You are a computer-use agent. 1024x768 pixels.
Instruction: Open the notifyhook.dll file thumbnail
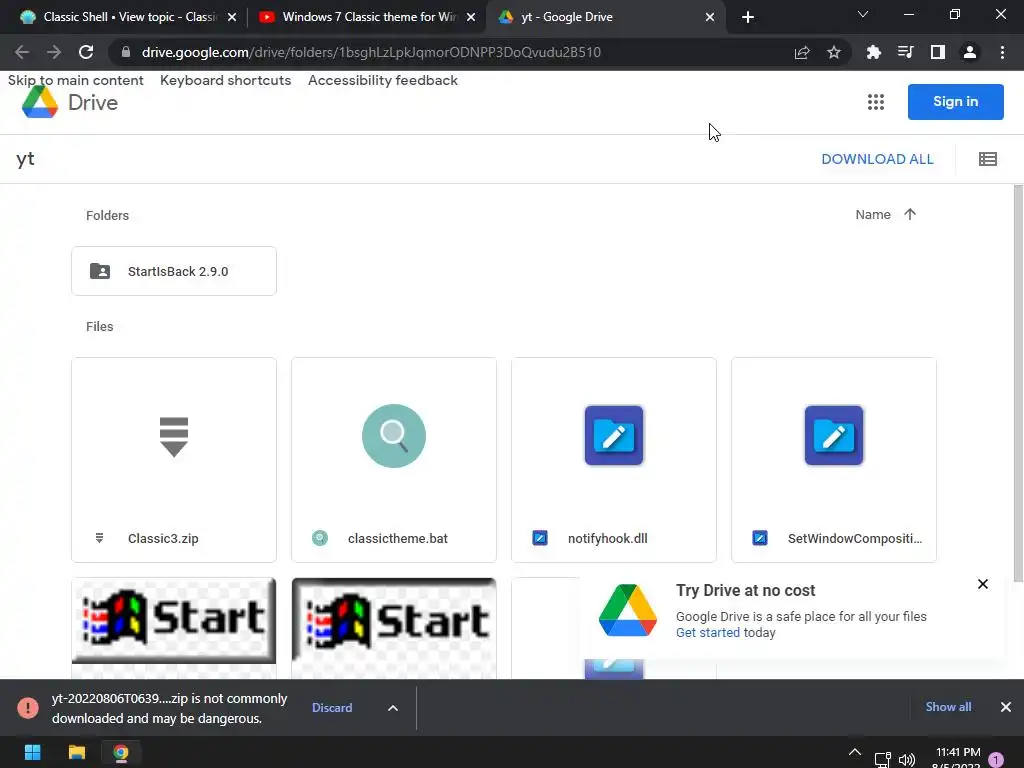click(x=614, y=436)
